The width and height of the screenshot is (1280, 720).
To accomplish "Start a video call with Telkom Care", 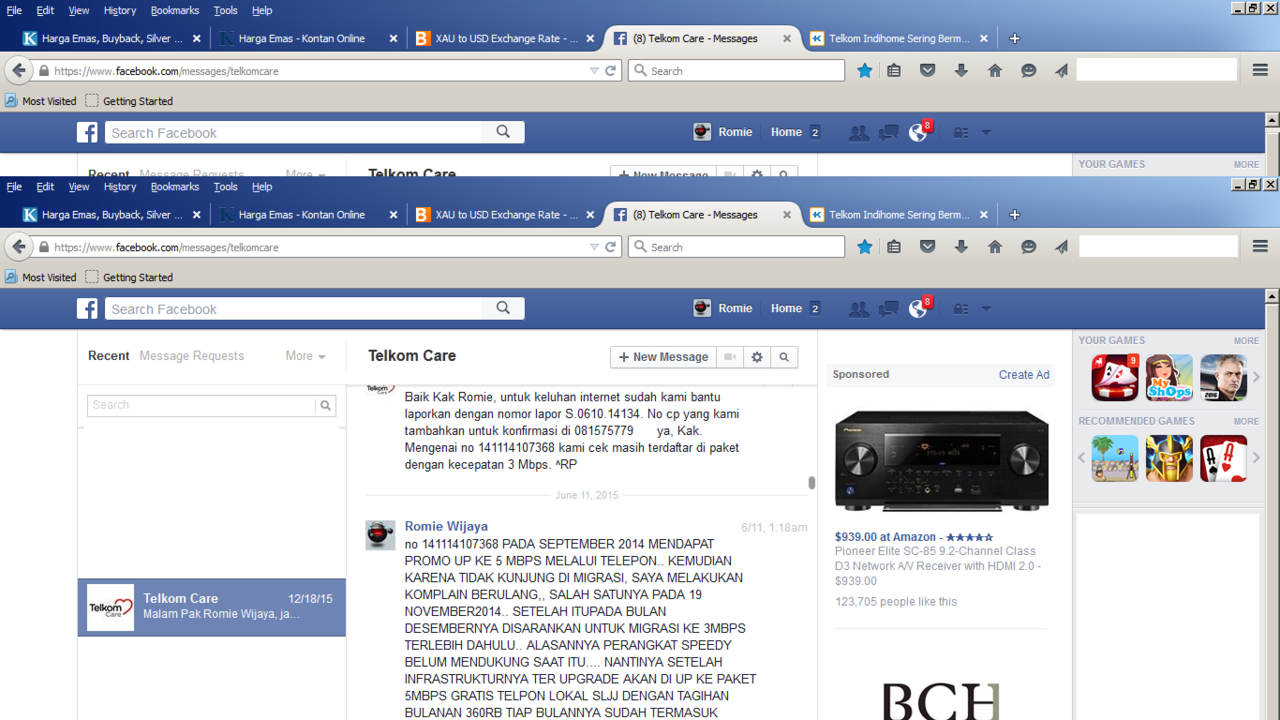I will [731, 357].
